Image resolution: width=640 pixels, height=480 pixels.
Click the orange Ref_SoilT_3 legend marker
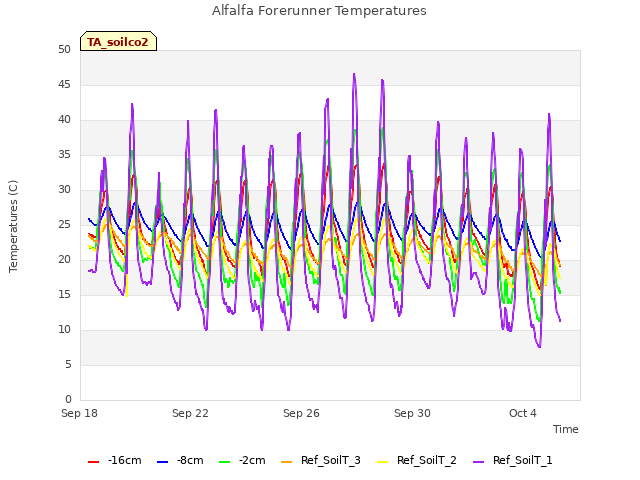pos(287,462)
